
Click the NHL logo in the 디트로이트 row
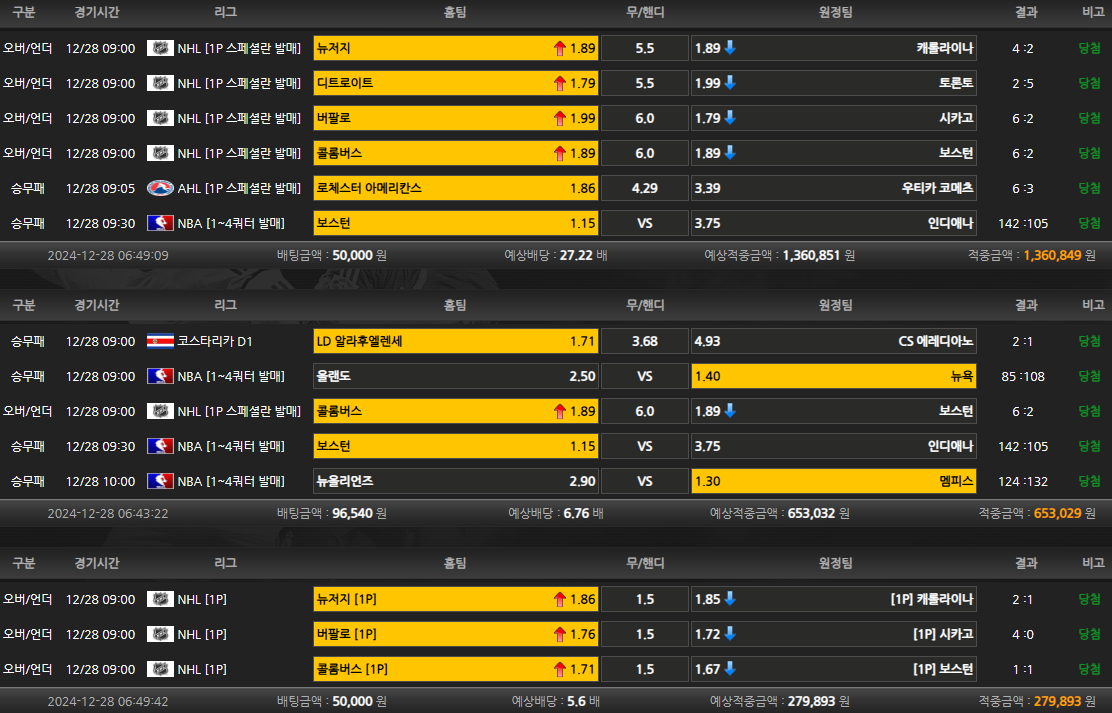(x=160, y=83)
